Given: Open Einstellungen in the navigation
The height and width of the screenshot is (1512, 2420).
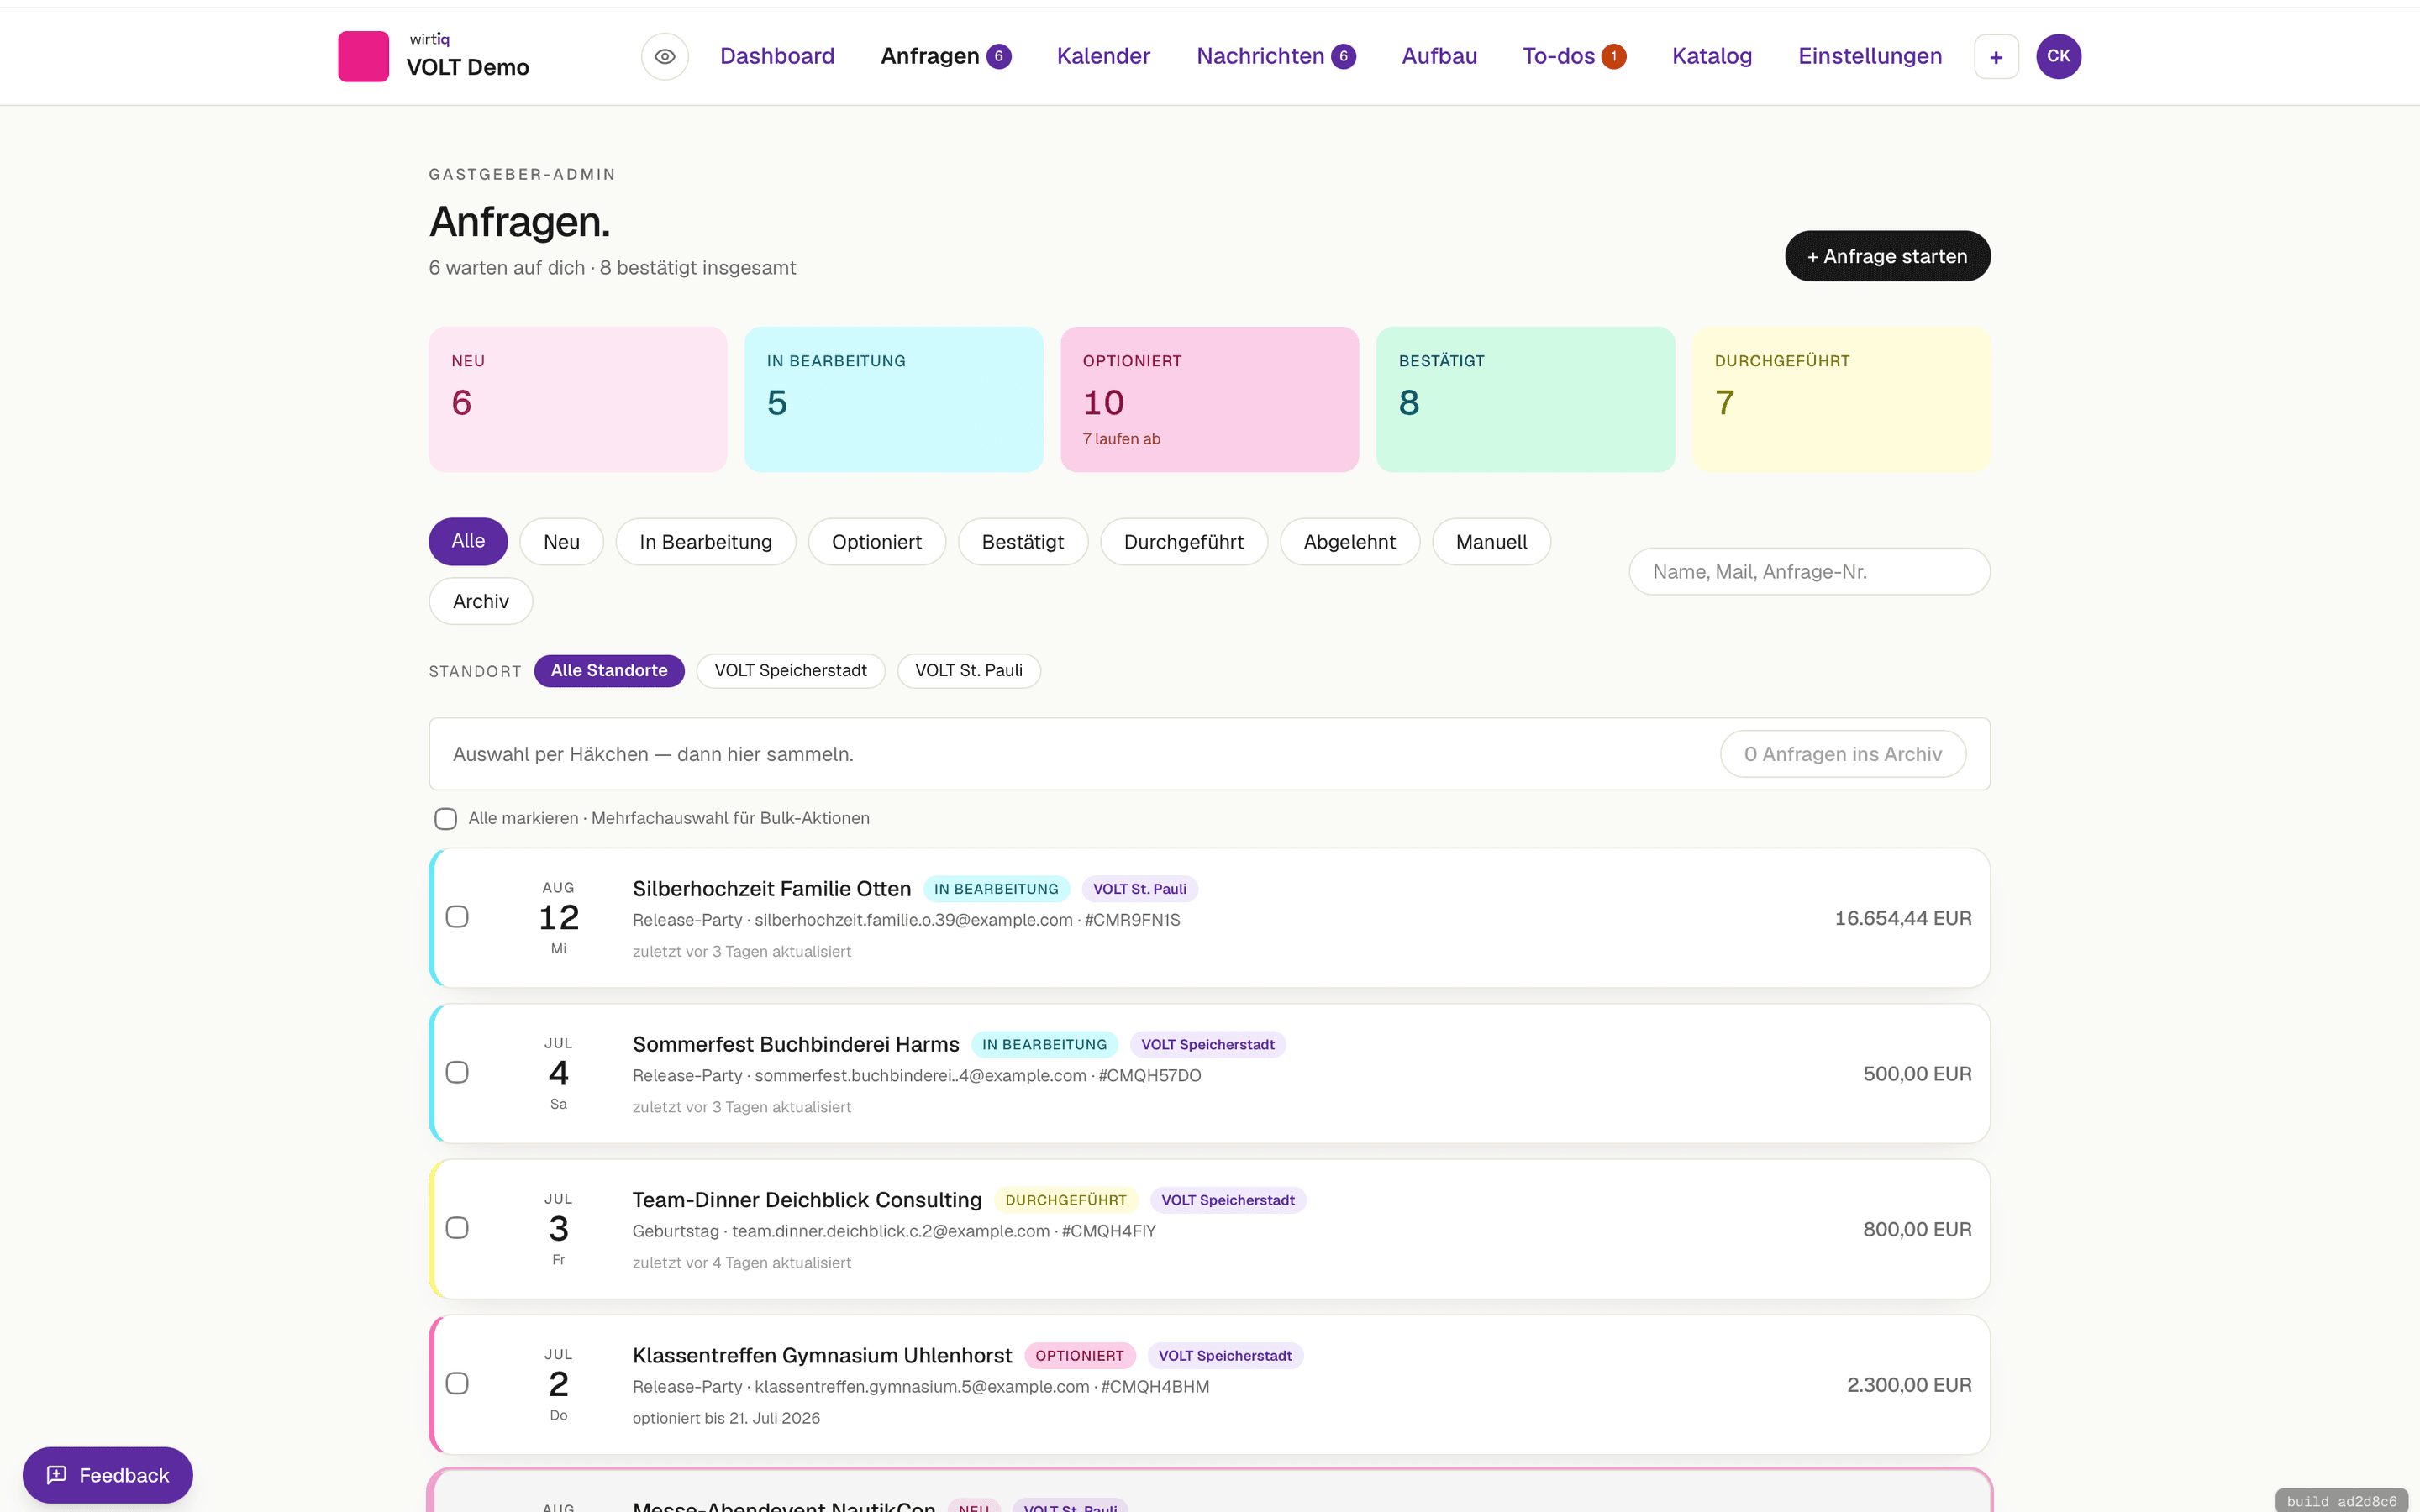Looking at the screenshot, I should click(1870, 56).
